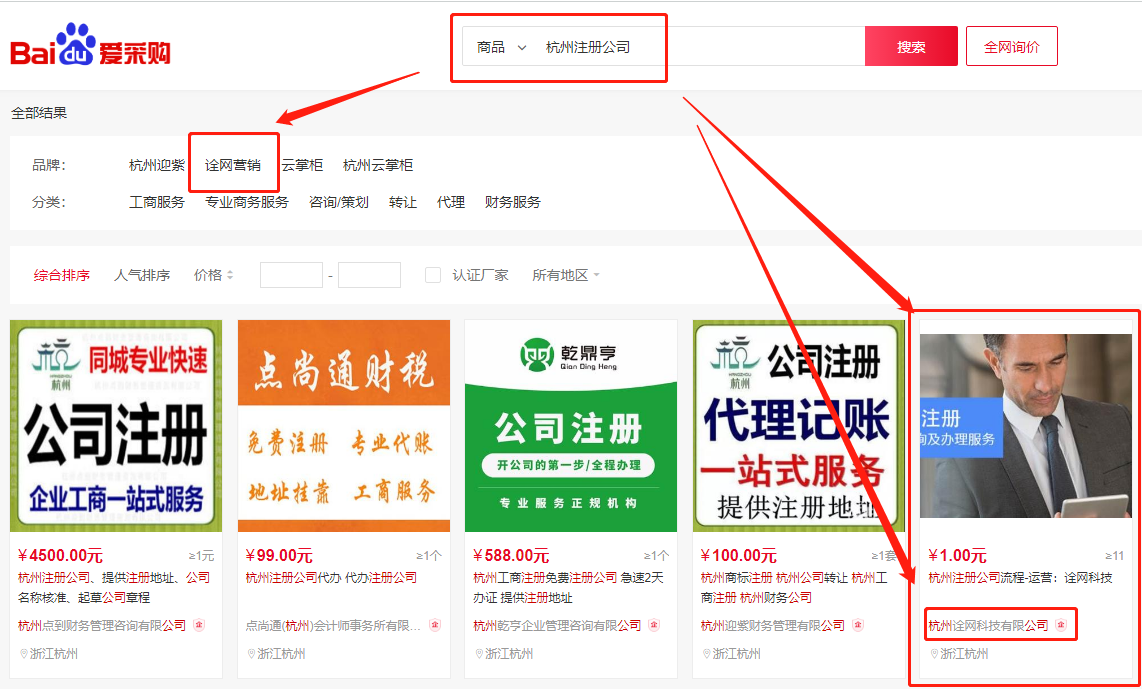The image size is (1142, 689).
Task: Open supplier 杭州点到财务管理咨询有限公司
Action: point(102,626)
